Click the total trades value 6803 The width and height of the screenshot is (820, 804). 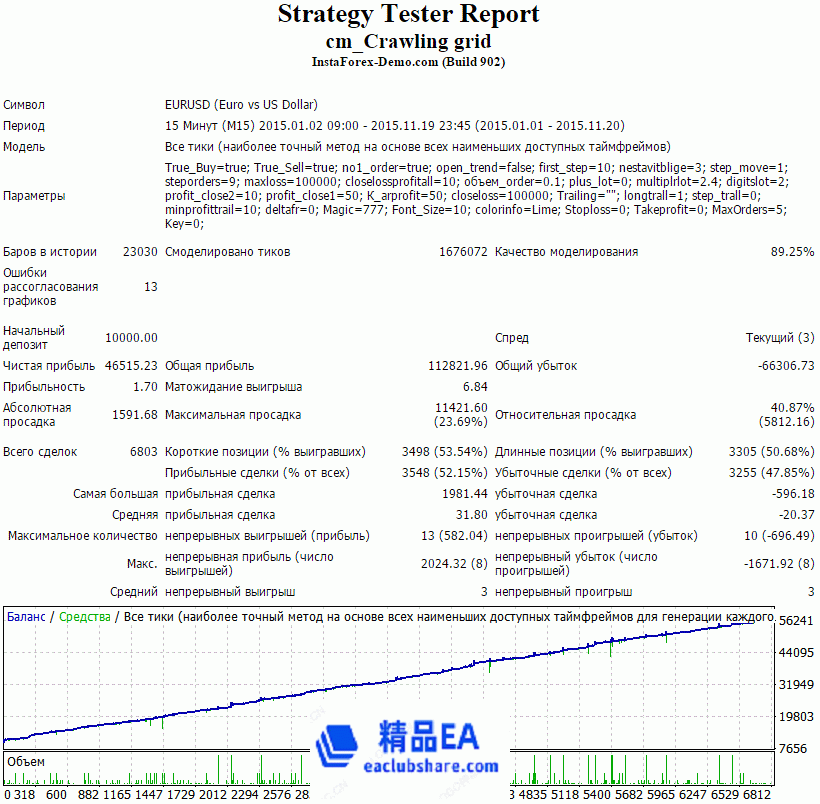(x=143, y=452)
